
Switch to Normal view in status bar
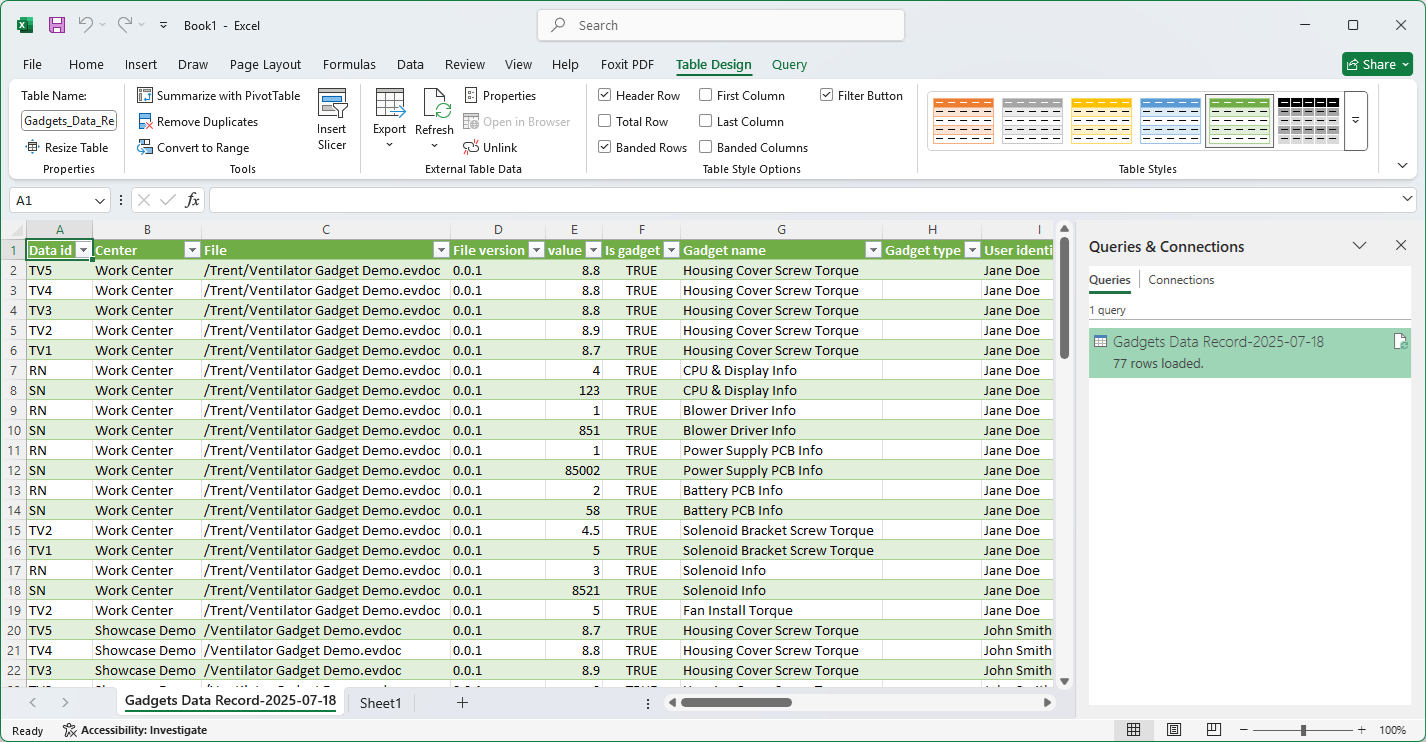pos(1133,730)
